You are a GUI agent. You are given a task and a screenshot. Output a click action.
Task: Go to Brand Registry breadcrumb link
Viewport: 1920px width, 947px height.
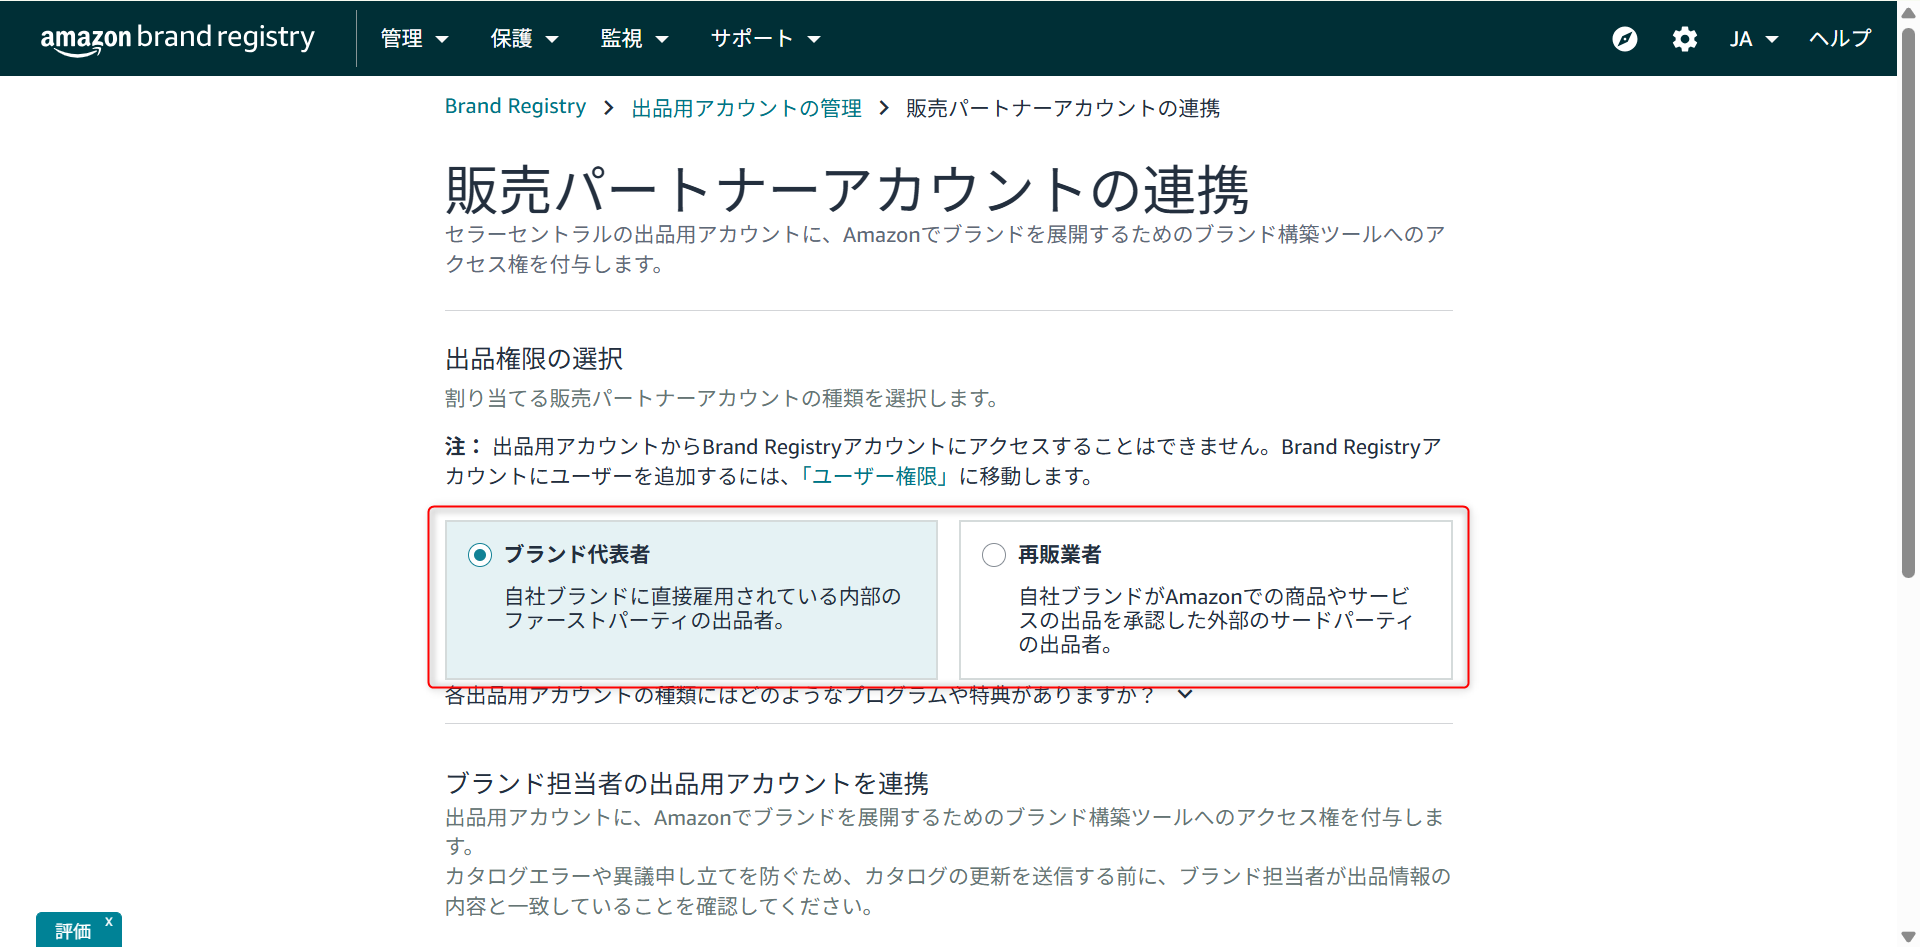coord(515,106)
